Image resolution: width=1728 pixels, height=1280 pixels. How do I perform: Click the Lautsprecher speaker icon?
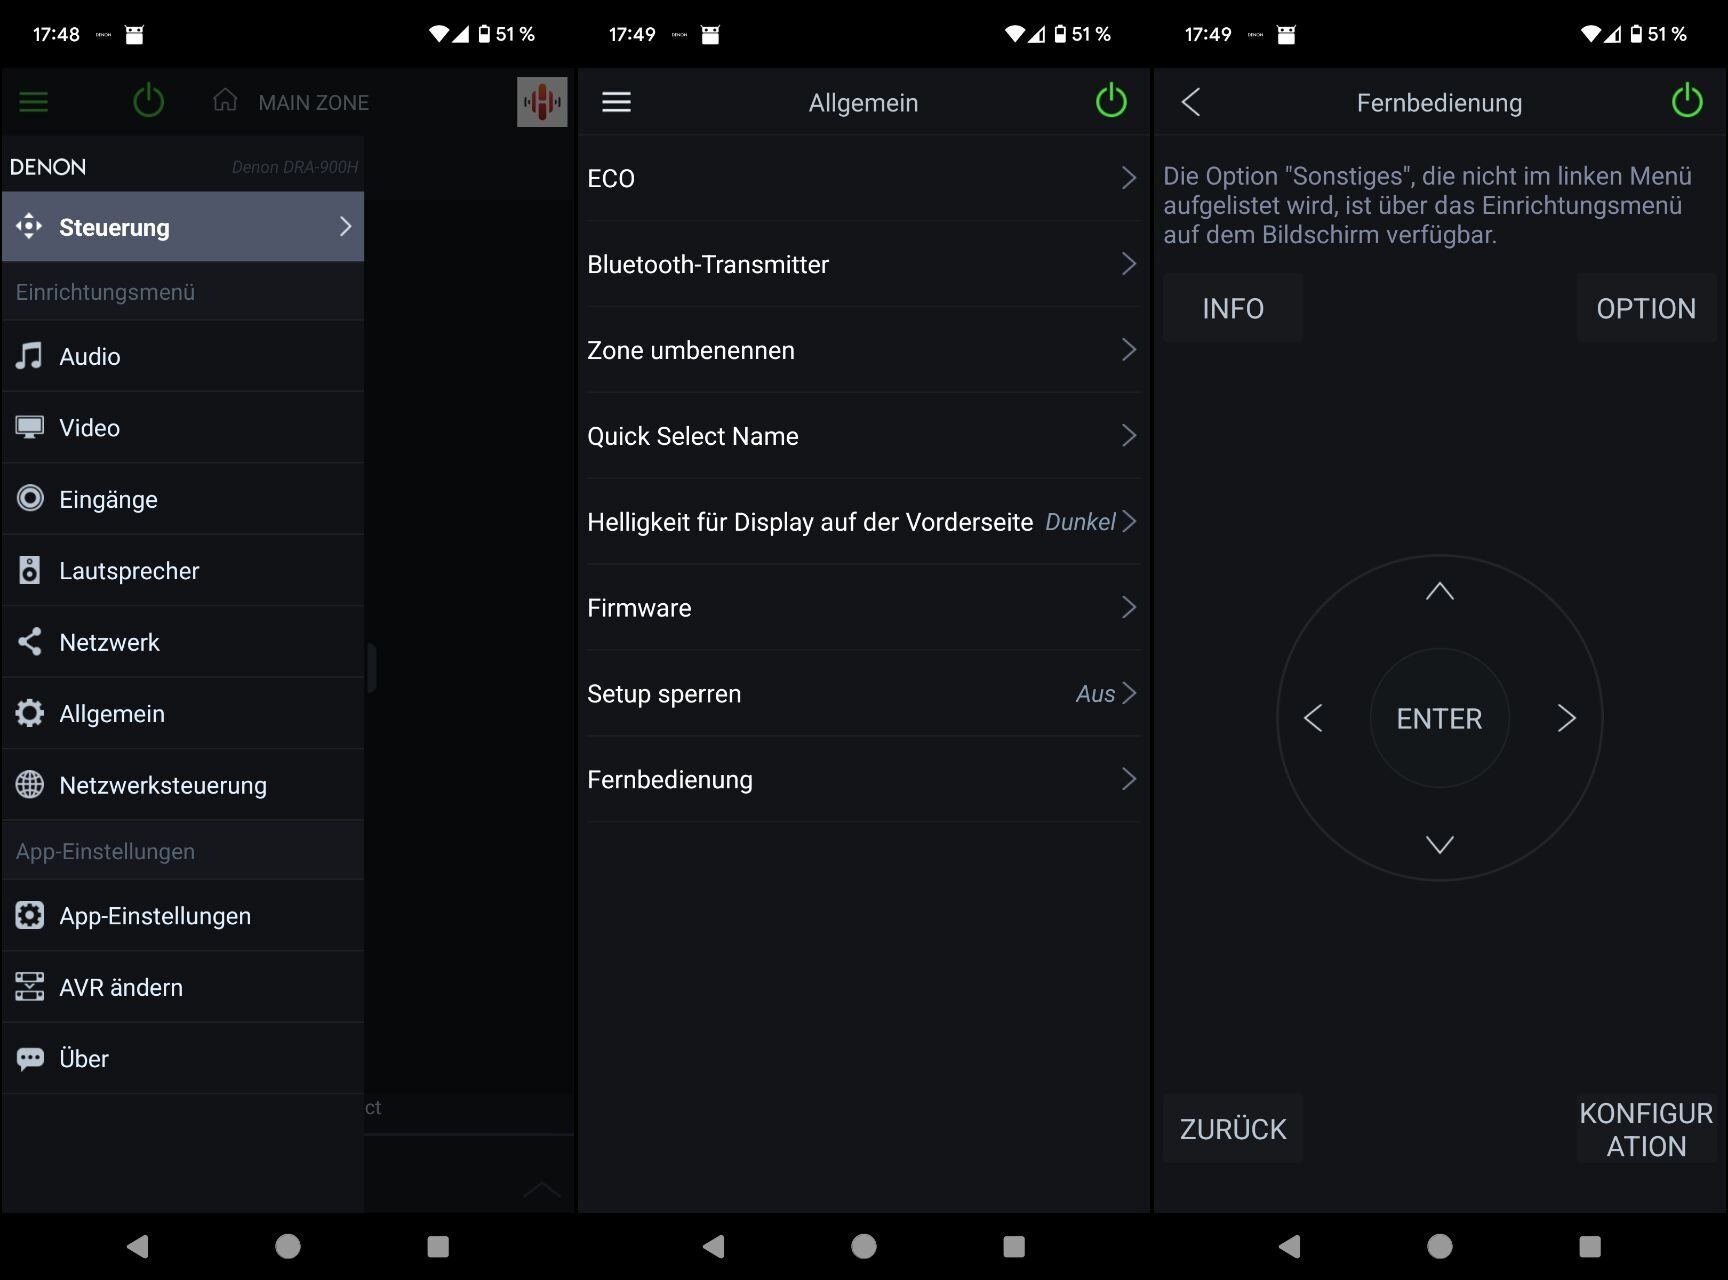tap(30, 570)
